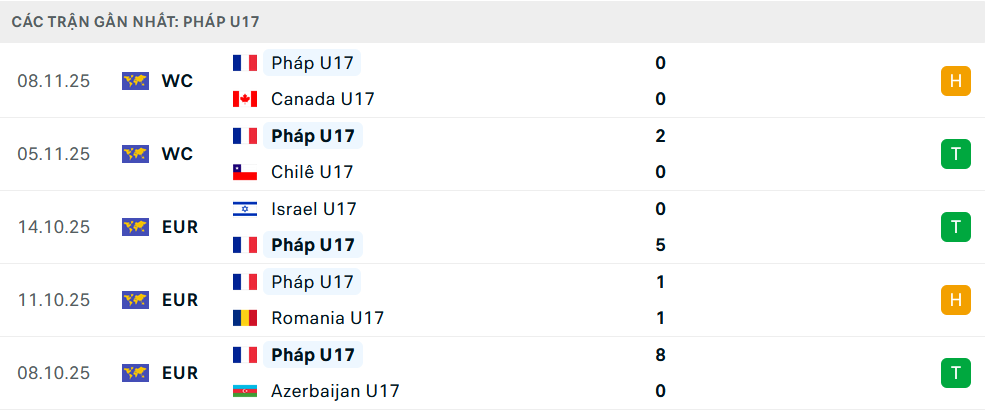Click the Azerbaijan U17 flag icon
The height and width of the screenshot is (410, 985).
244,391
